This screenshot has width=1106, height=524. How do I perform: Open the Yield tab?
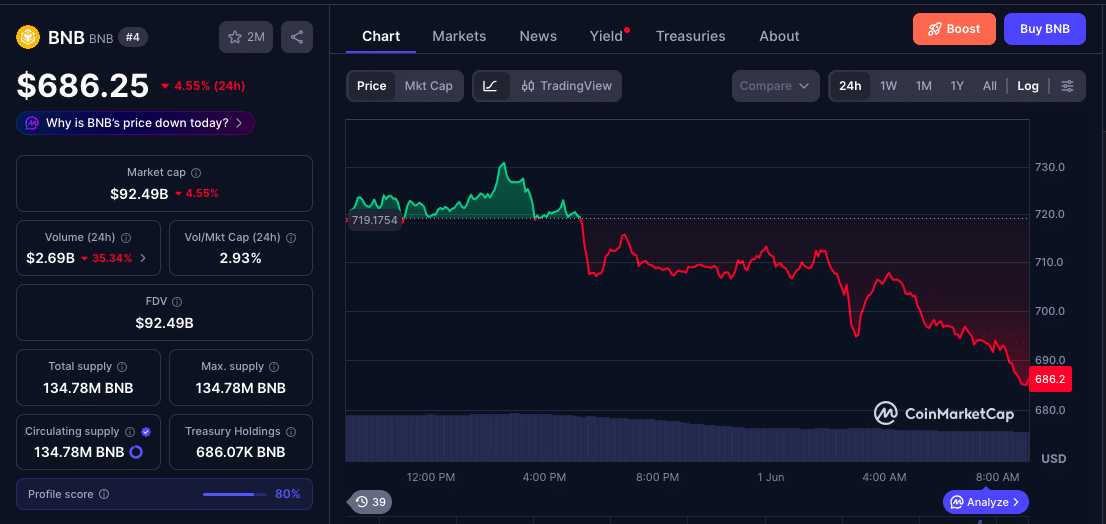(x=607, y=36)
